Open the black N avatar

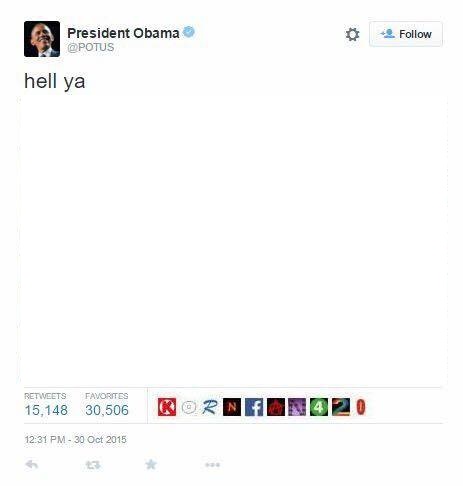click(x=232, y=407)
